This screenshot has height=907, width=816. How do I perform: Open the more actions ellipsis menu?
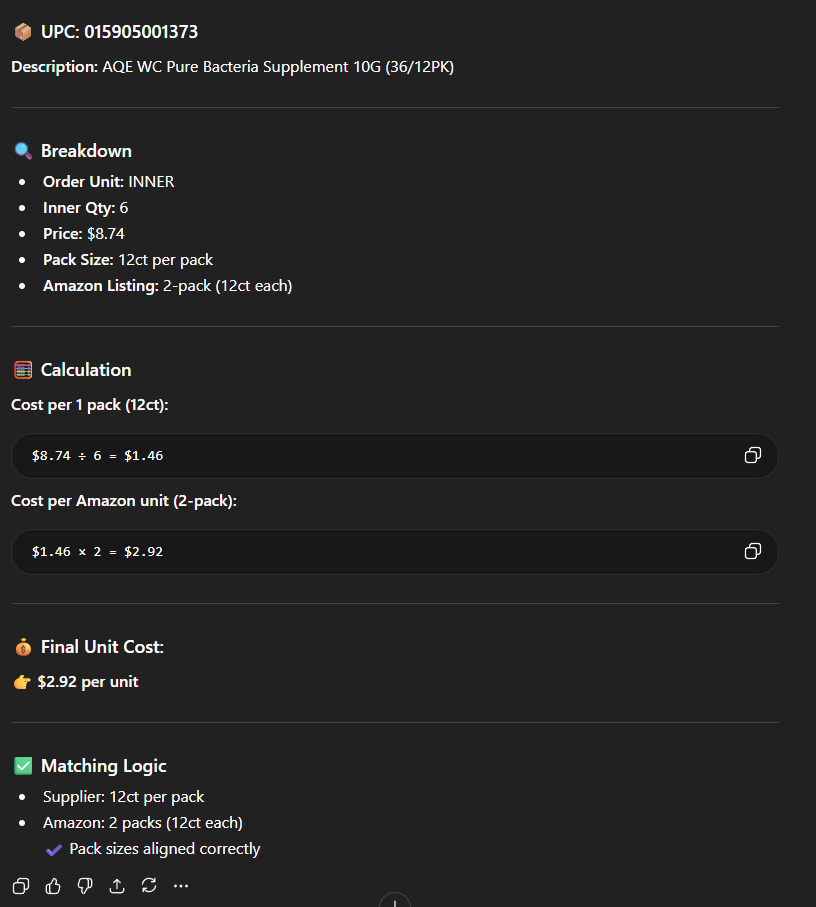click(181, 885)
